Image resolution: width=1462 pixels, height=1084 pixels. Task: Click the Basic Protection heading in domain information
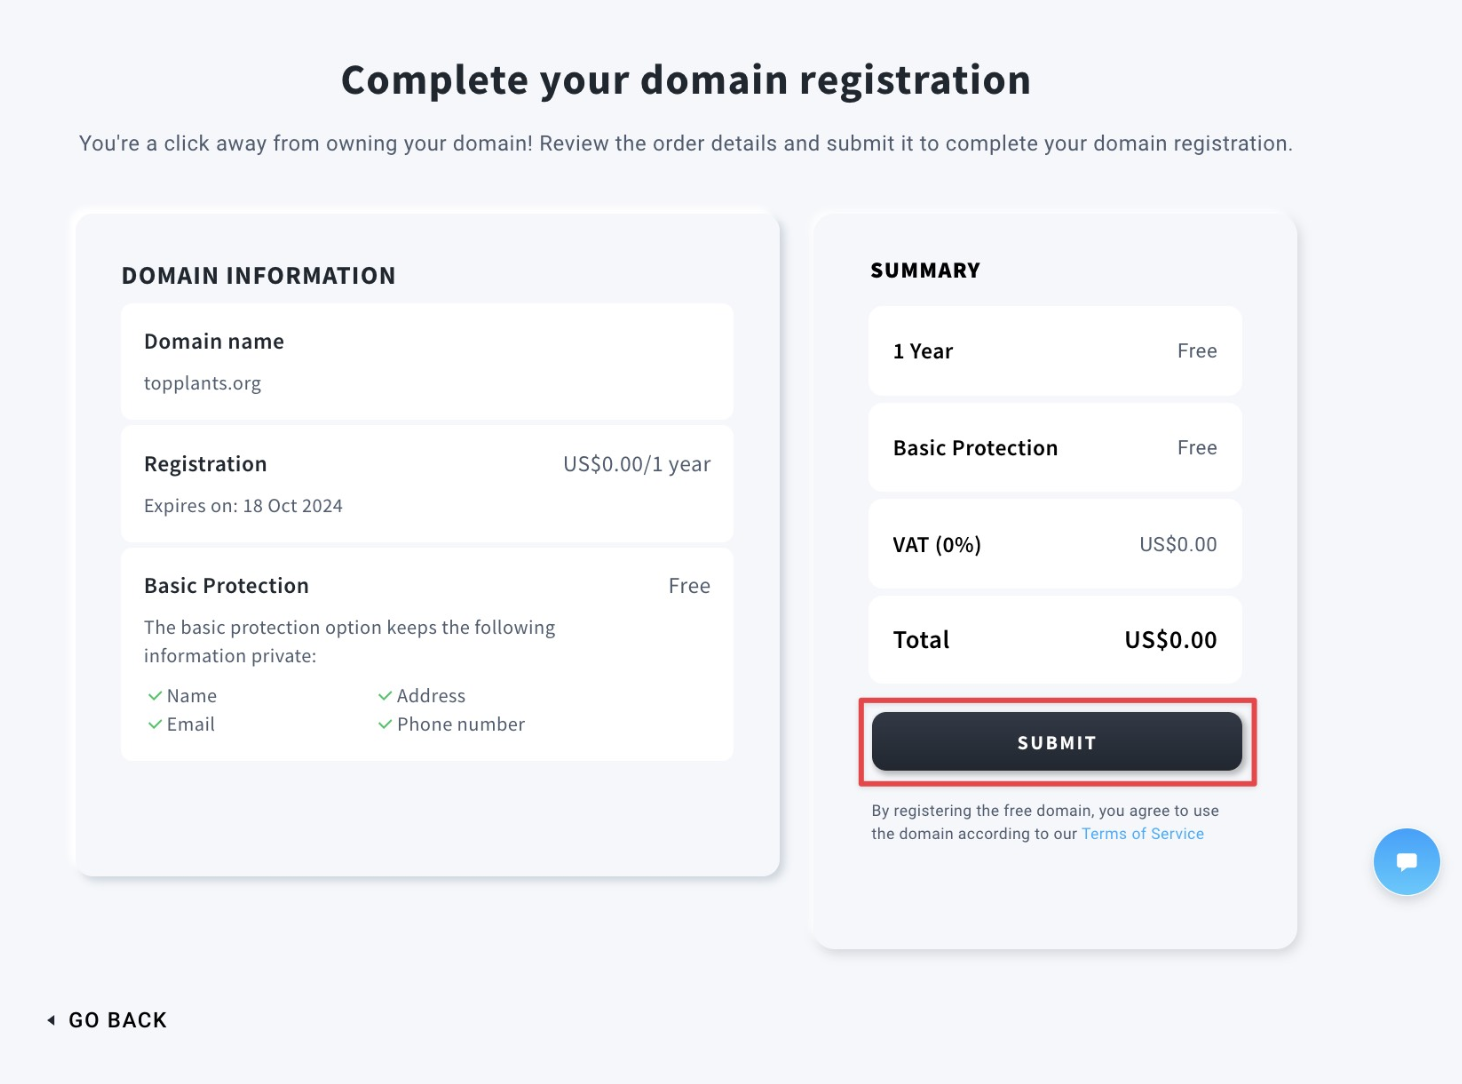tap(226, 586)
